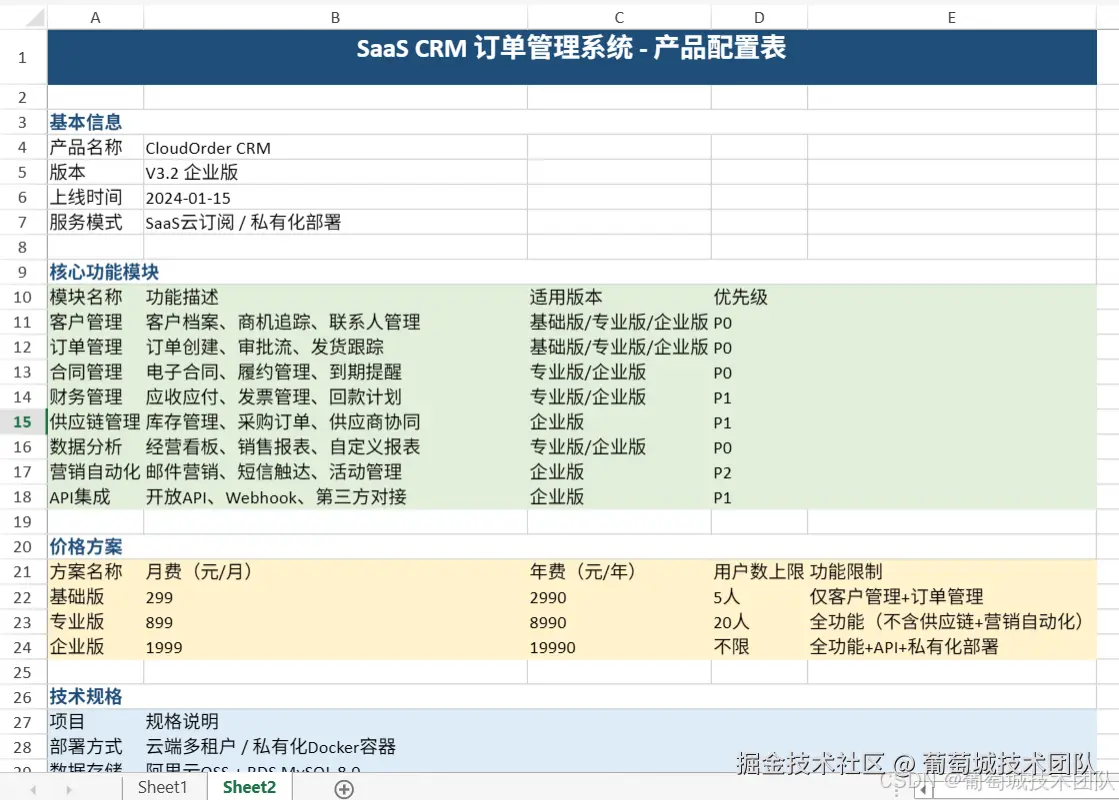Select column B header
This screenshot has height=800, width=1119.
pyautogui.click(x=335, y=17)
